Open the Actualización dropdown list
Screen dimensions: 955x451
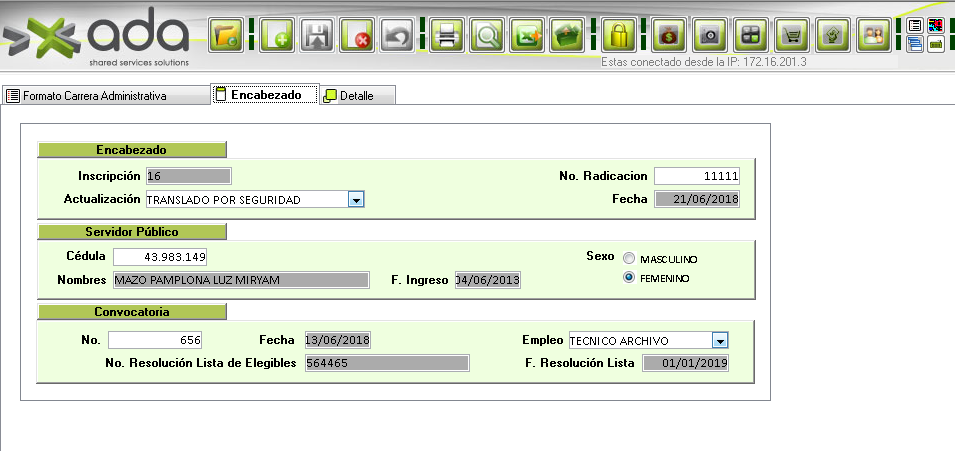355,200
